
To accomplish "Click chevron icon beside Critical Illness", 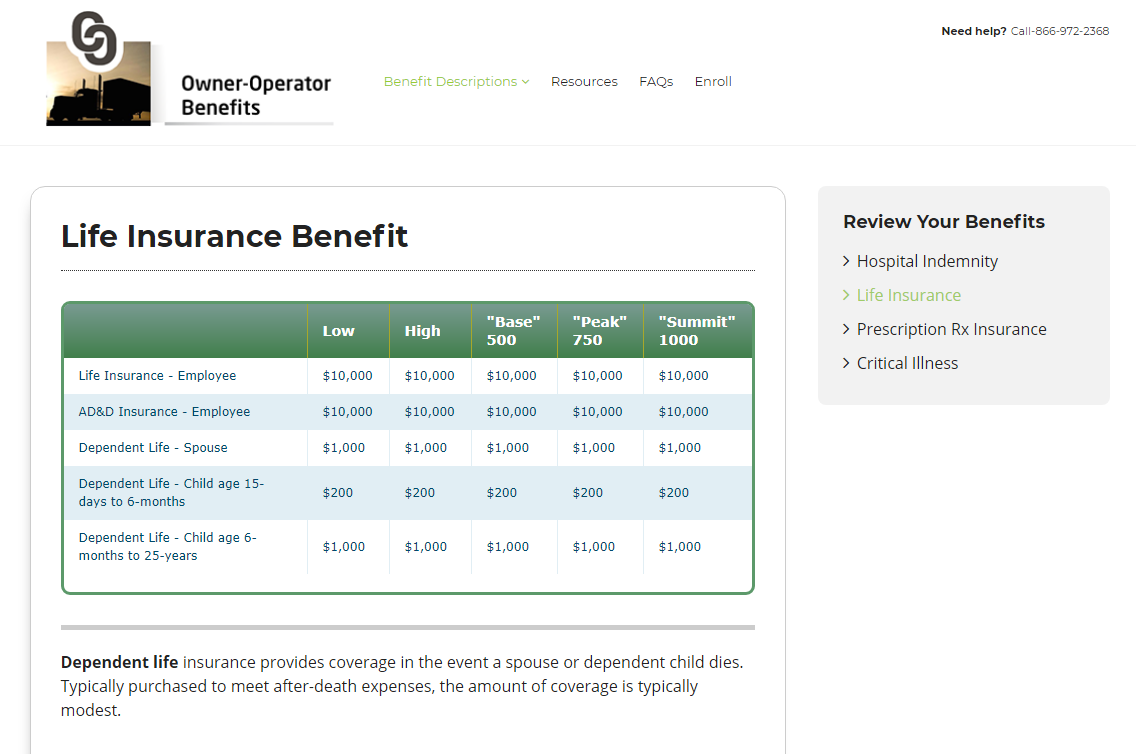I will (x=847, y=364).
